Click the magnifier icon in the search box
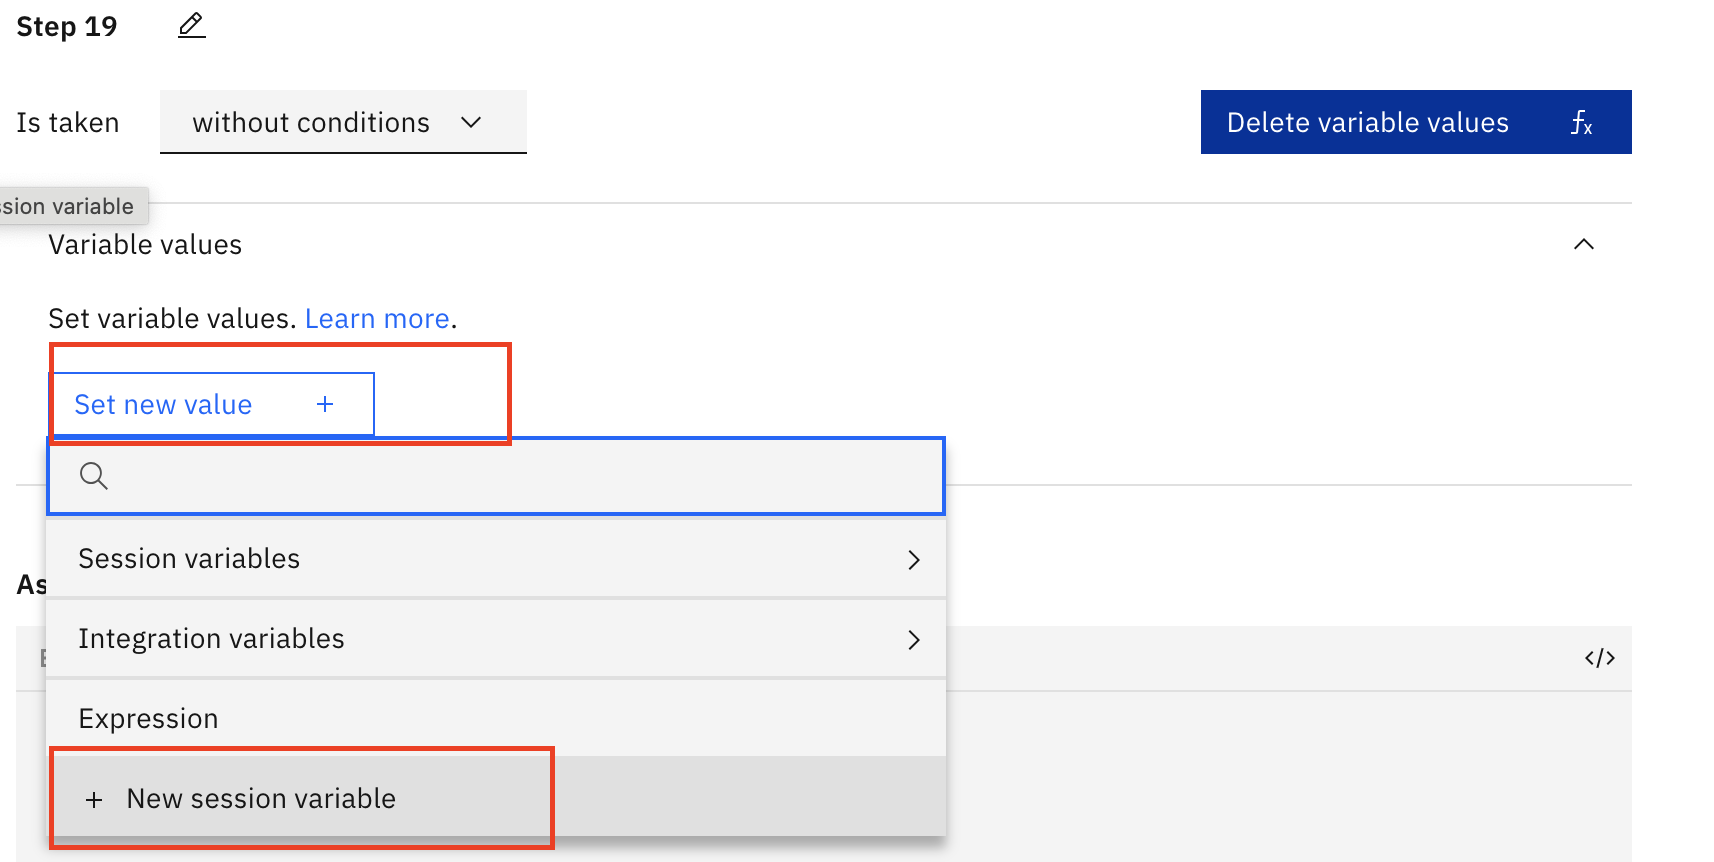The width and height of the screenshot is (1714, 862). [x=94, y=476]
